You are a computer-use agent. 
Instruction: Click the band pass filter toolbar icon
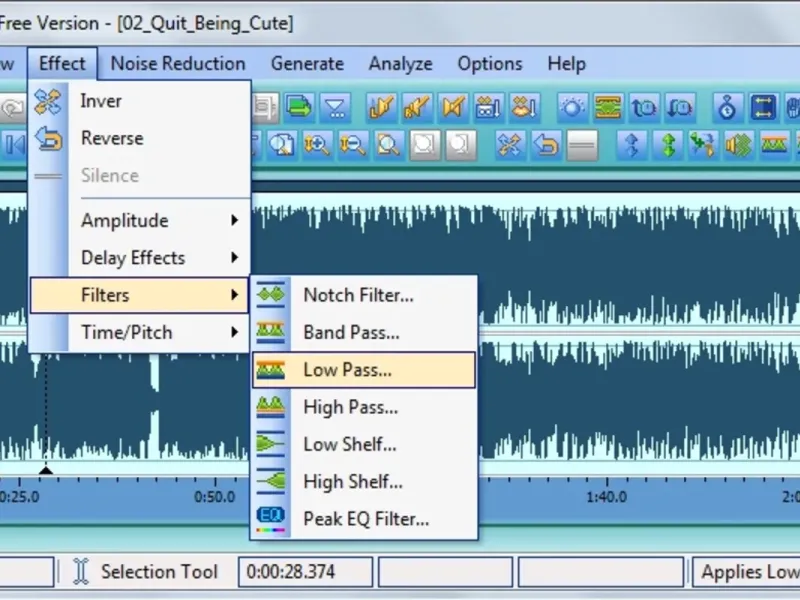pos(774,145)
